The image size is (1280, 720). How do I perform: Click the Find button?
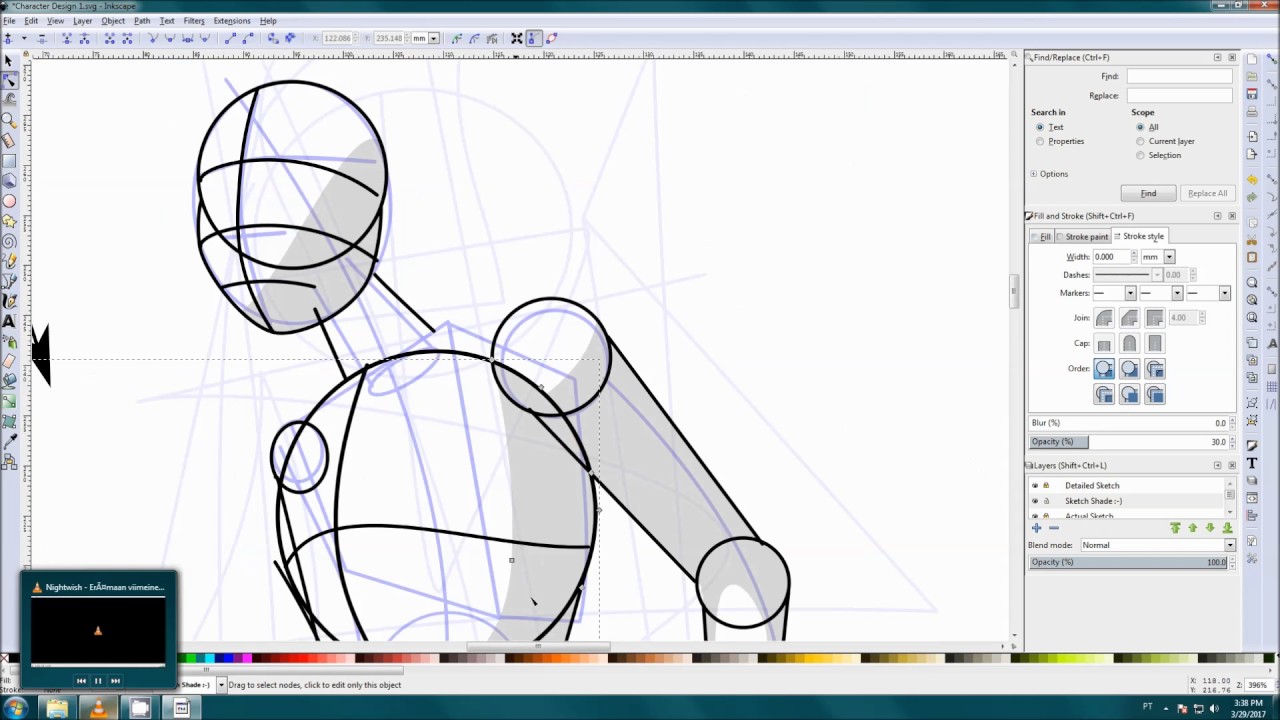[1148, 193]
